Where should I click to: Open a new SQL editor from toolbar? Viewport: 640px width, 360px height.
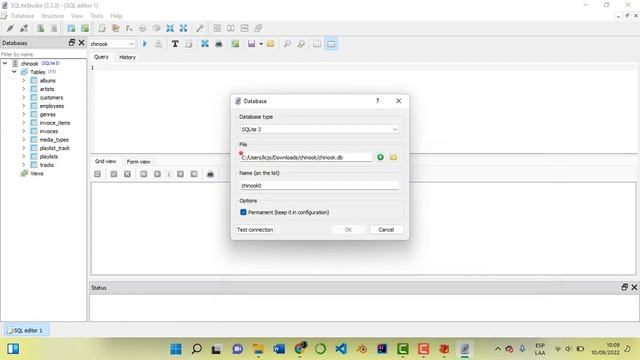[102, 28]
